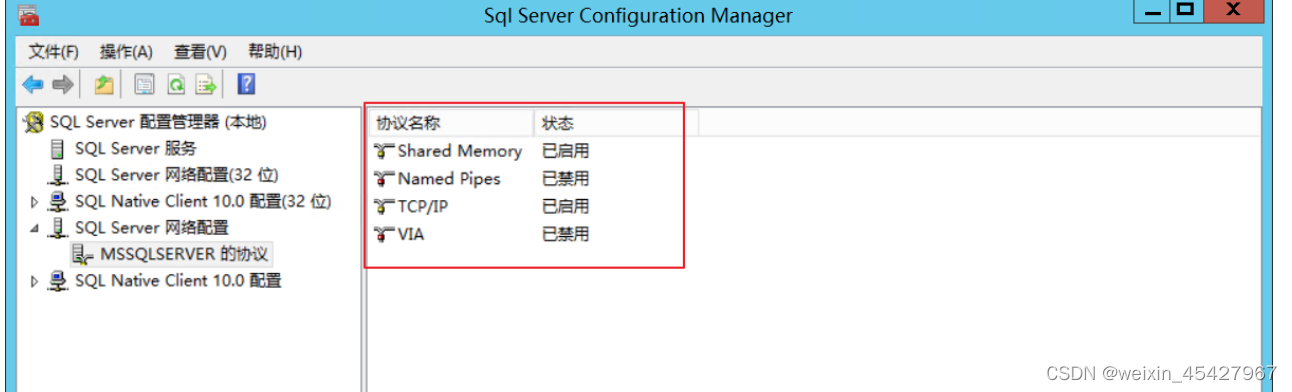
Task: Select the VIA protocol name
Action: tap(411, 235)
